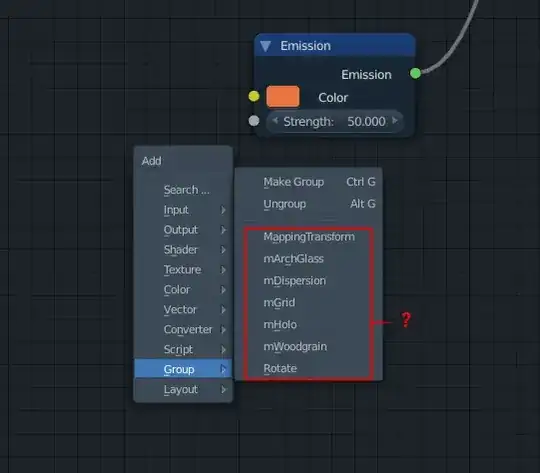Screen dimensions: 540x473
Task: Open Search in the Add menu
Action: tap(183, 190)
